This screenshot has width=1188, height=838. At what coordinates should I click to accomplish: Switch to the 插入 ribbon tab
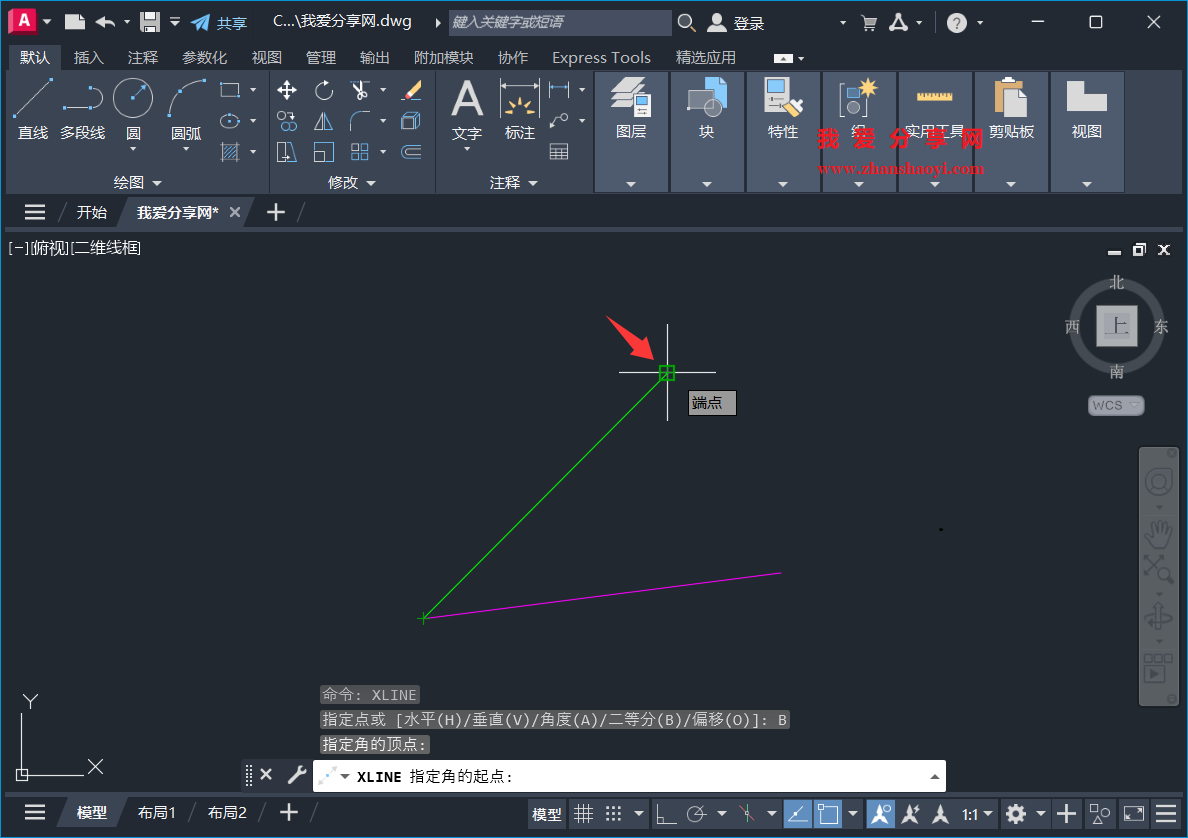click(x=88, y=57)
